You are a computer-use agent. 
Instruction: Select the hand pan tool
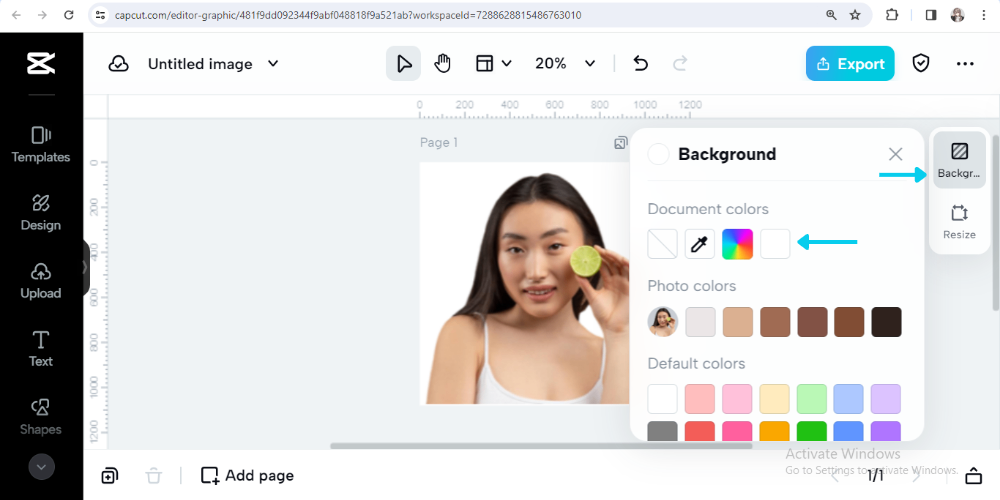[x=442, y=63]
